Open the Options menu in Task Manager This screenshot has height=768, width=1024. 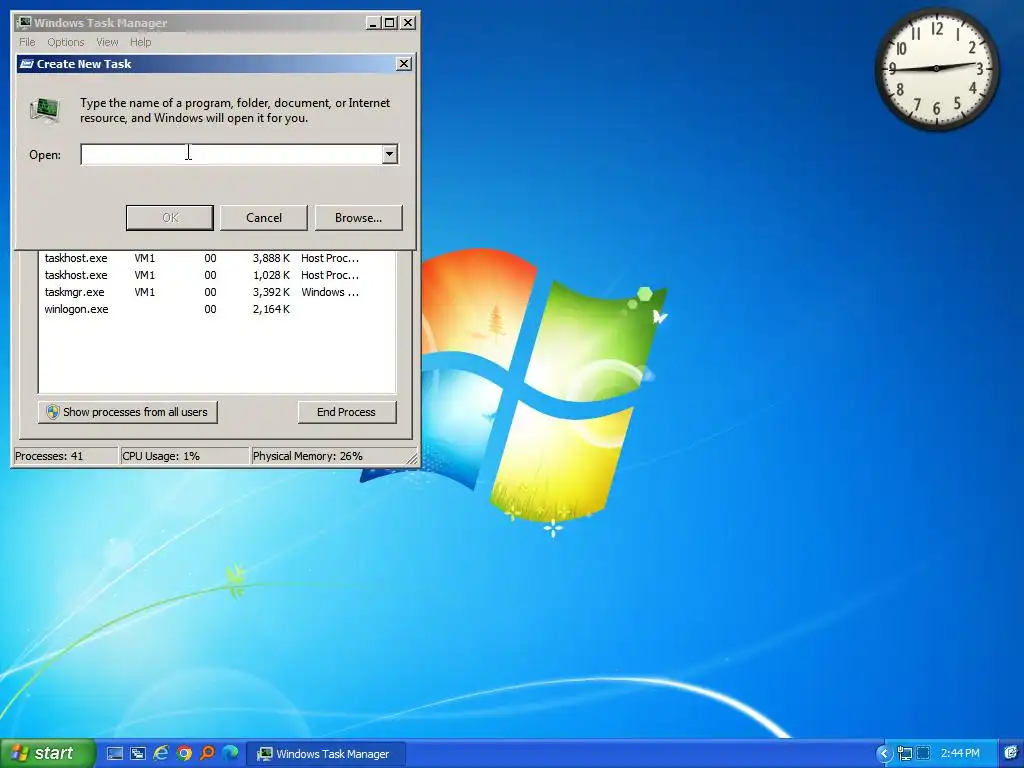click(x=65, y=42)
